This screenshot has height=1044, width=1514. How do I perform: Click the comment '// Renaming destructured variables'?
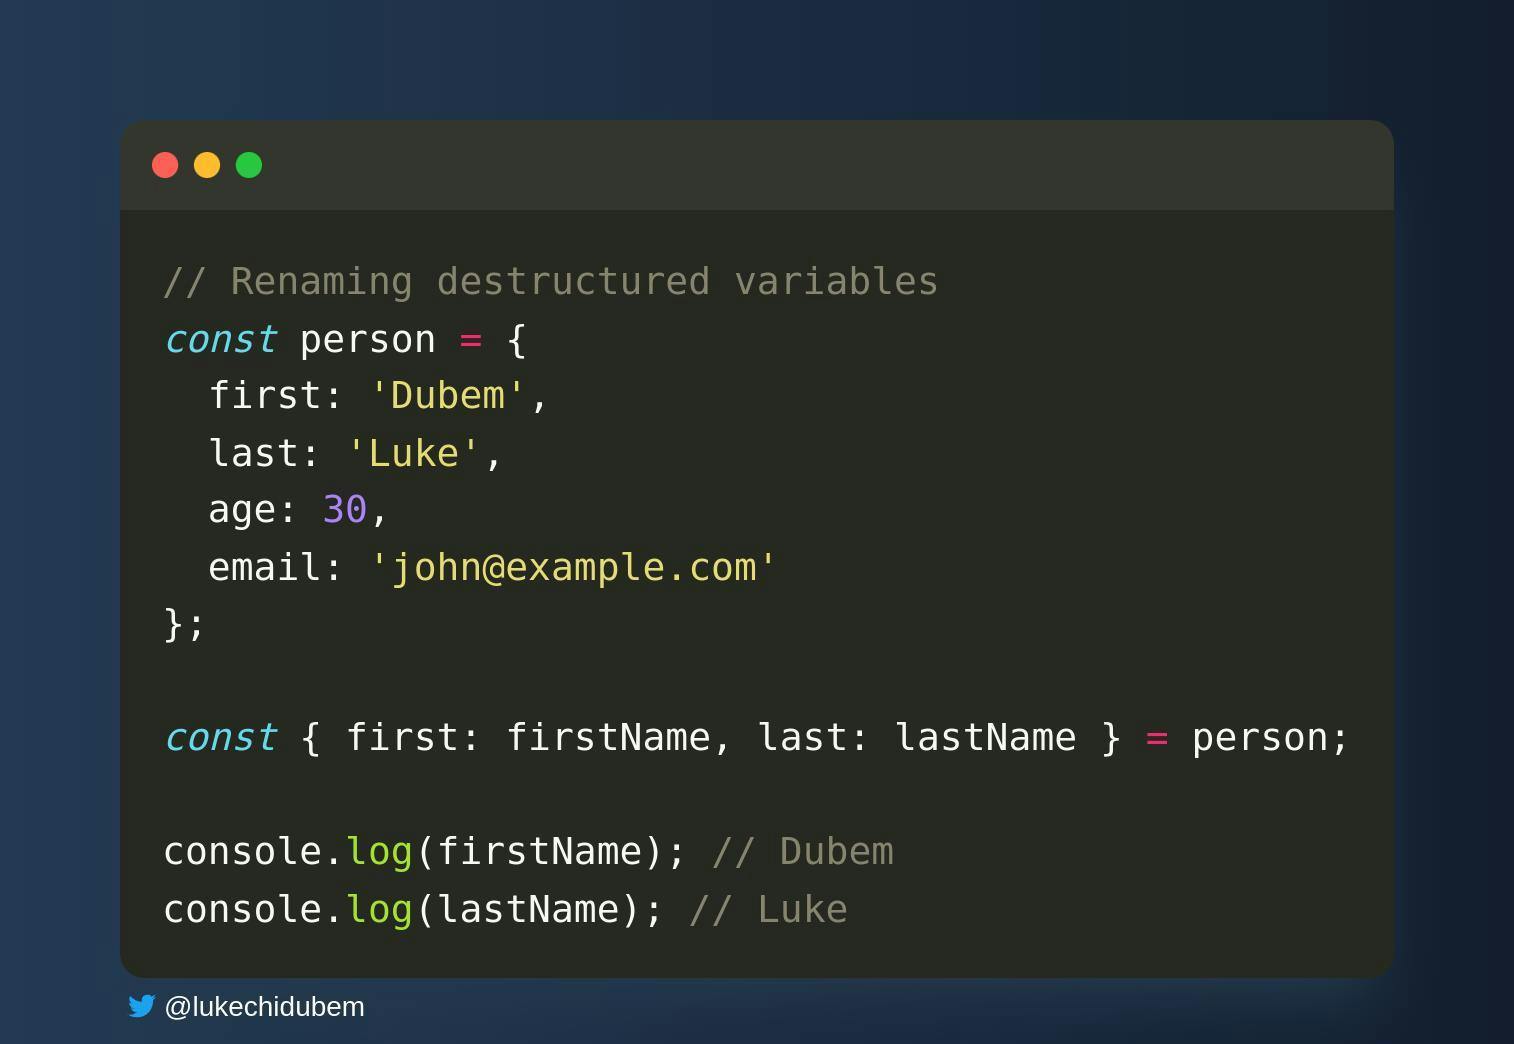click(551, 282)
